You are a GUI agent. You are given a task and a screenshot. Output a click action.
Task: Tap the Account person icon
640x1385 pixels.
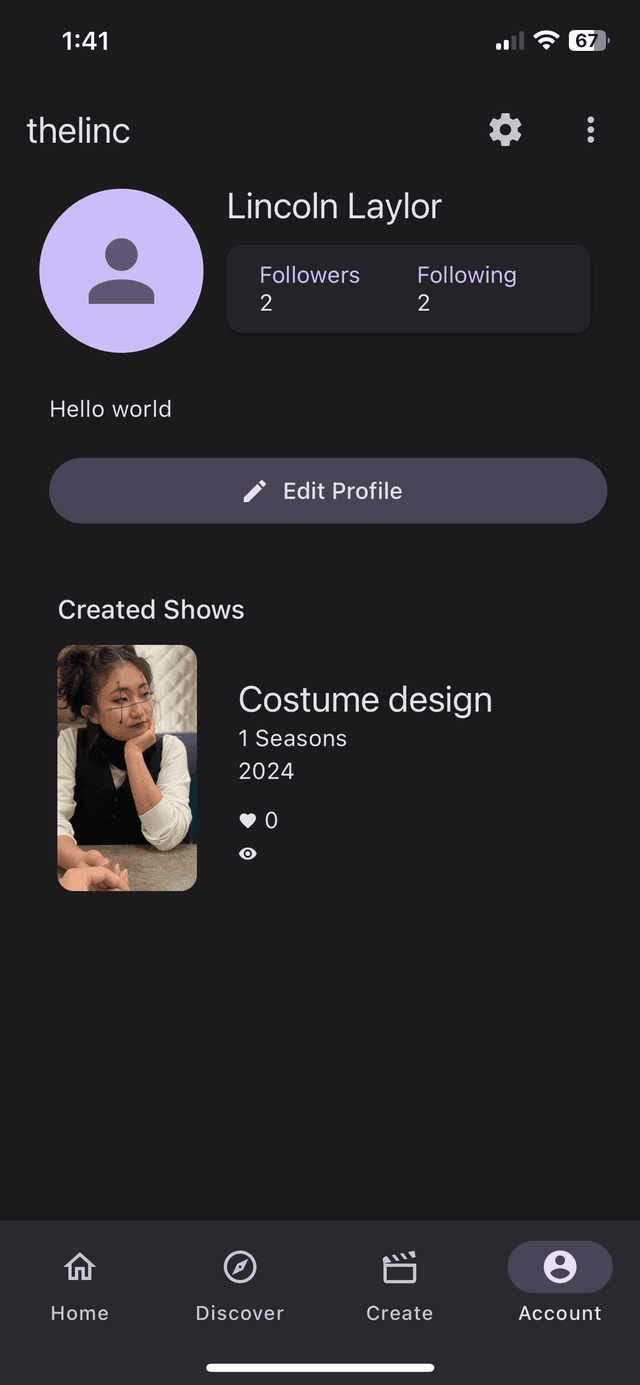[x=560, y=1267]
